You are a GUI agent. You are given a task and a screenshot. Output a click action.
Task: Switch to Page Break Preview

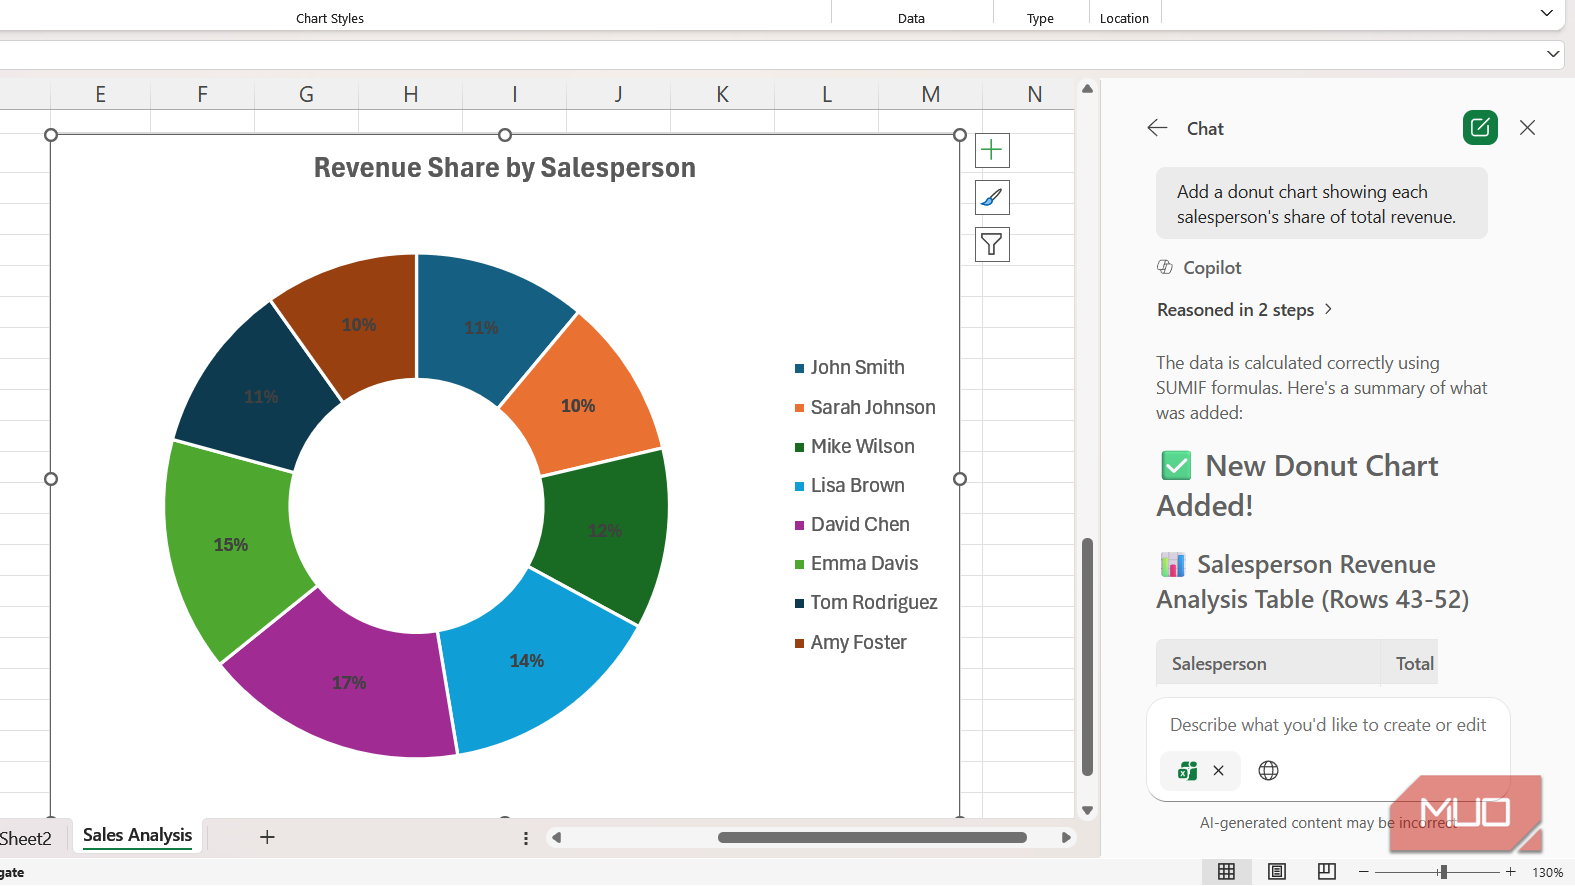(1327, 872)
